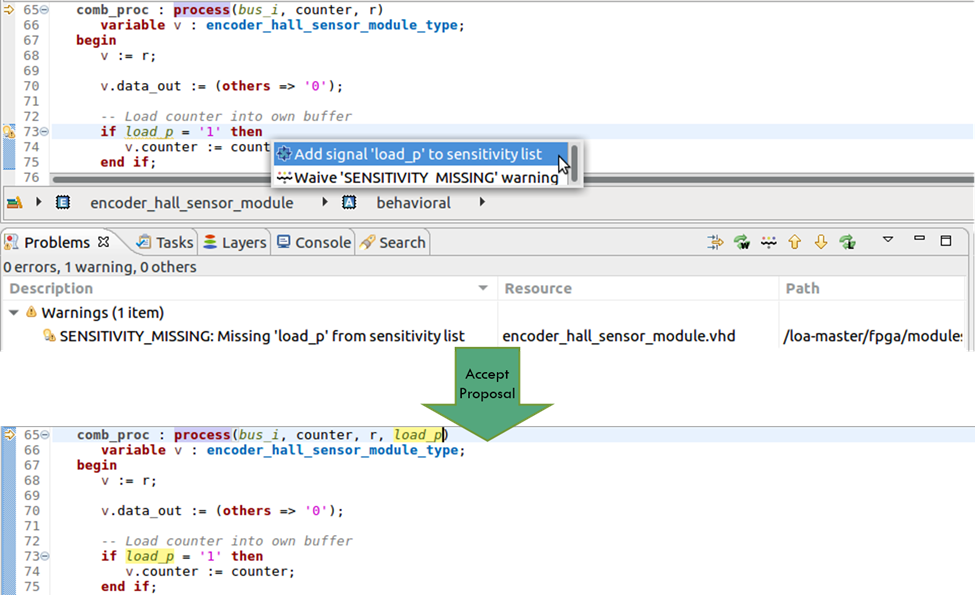Click the Layers tab stacked-layers icon
The width and height of the screenshot is (975, 595).
tap(210, 242)
